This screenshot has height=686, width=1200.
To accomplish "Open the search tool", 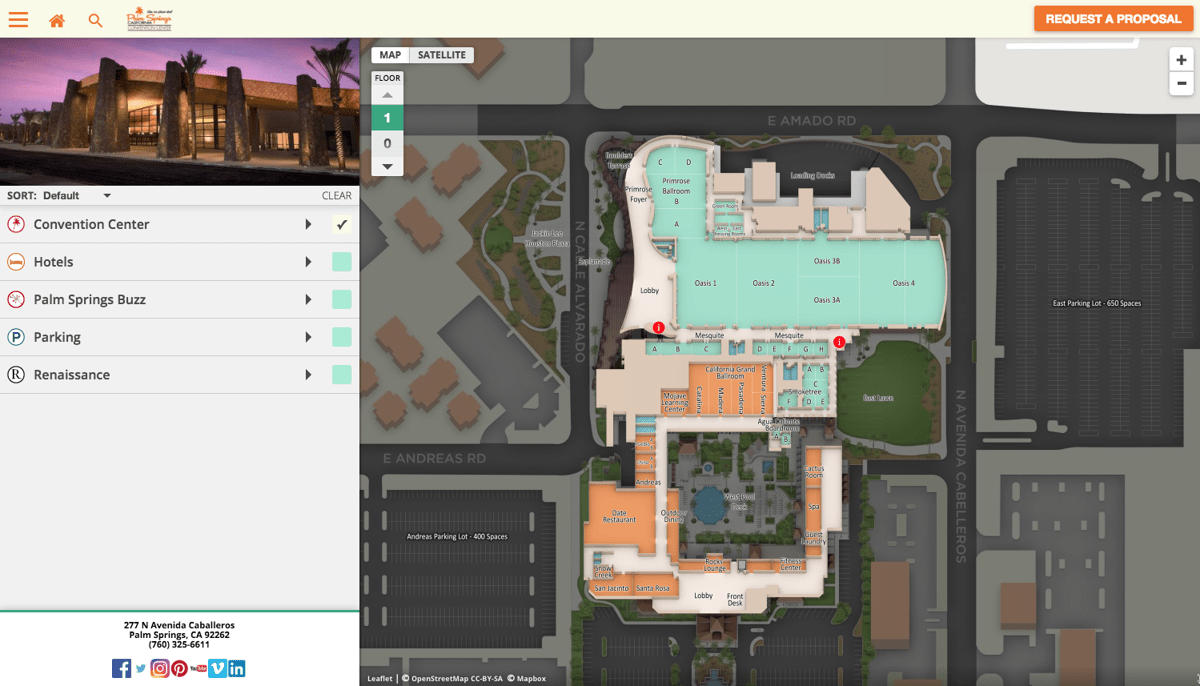I will [x=95, y=19].
